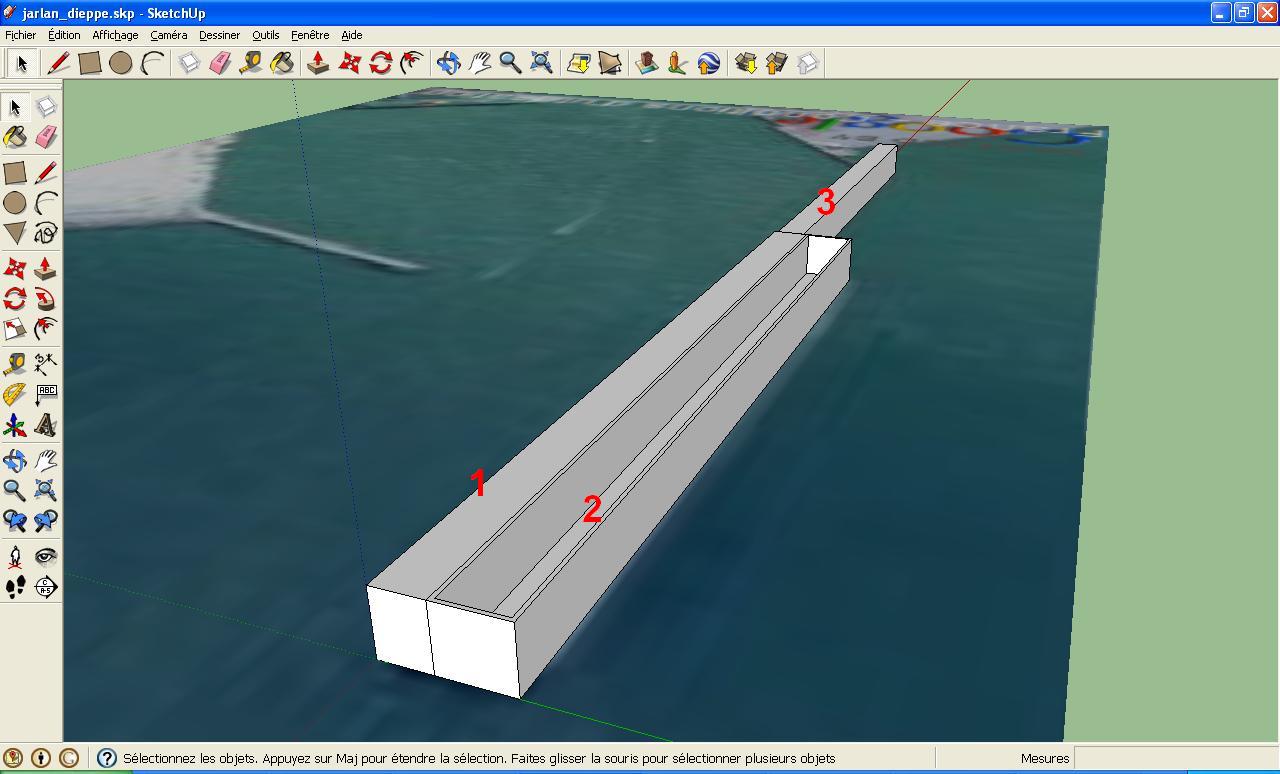Open the Fenêtre menu
This screenshot has height=774, width=1280.
click(310, 35)
